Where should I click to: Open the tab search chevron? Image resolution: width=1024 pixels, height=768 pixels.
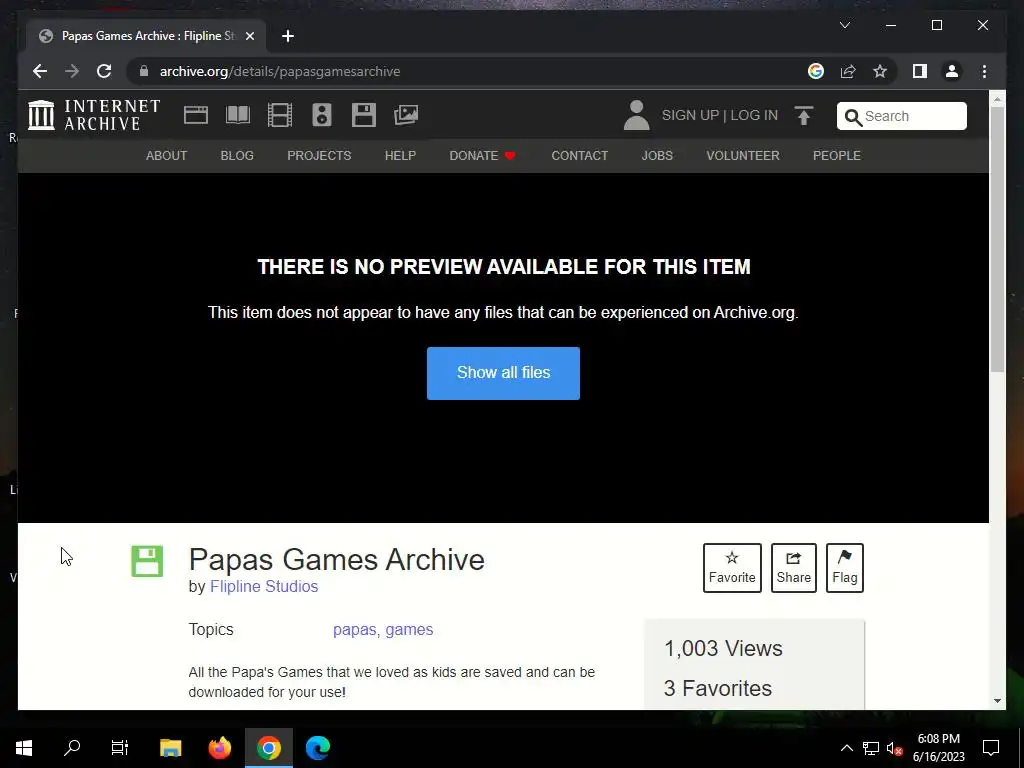point(844,25)
